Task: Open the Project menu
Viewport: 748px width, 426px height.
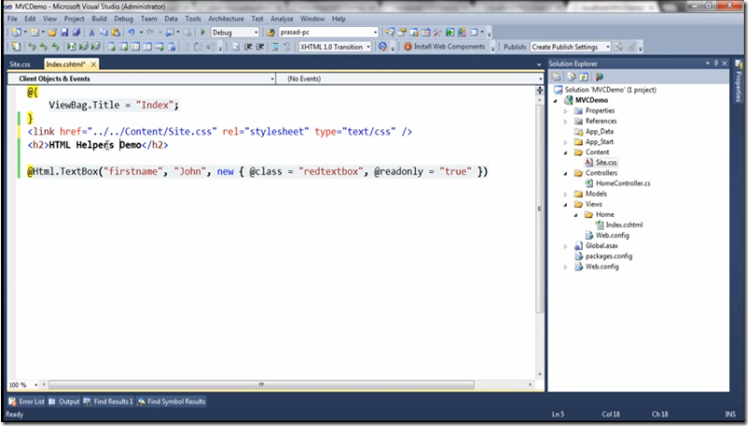Action: tap(74, 19)
